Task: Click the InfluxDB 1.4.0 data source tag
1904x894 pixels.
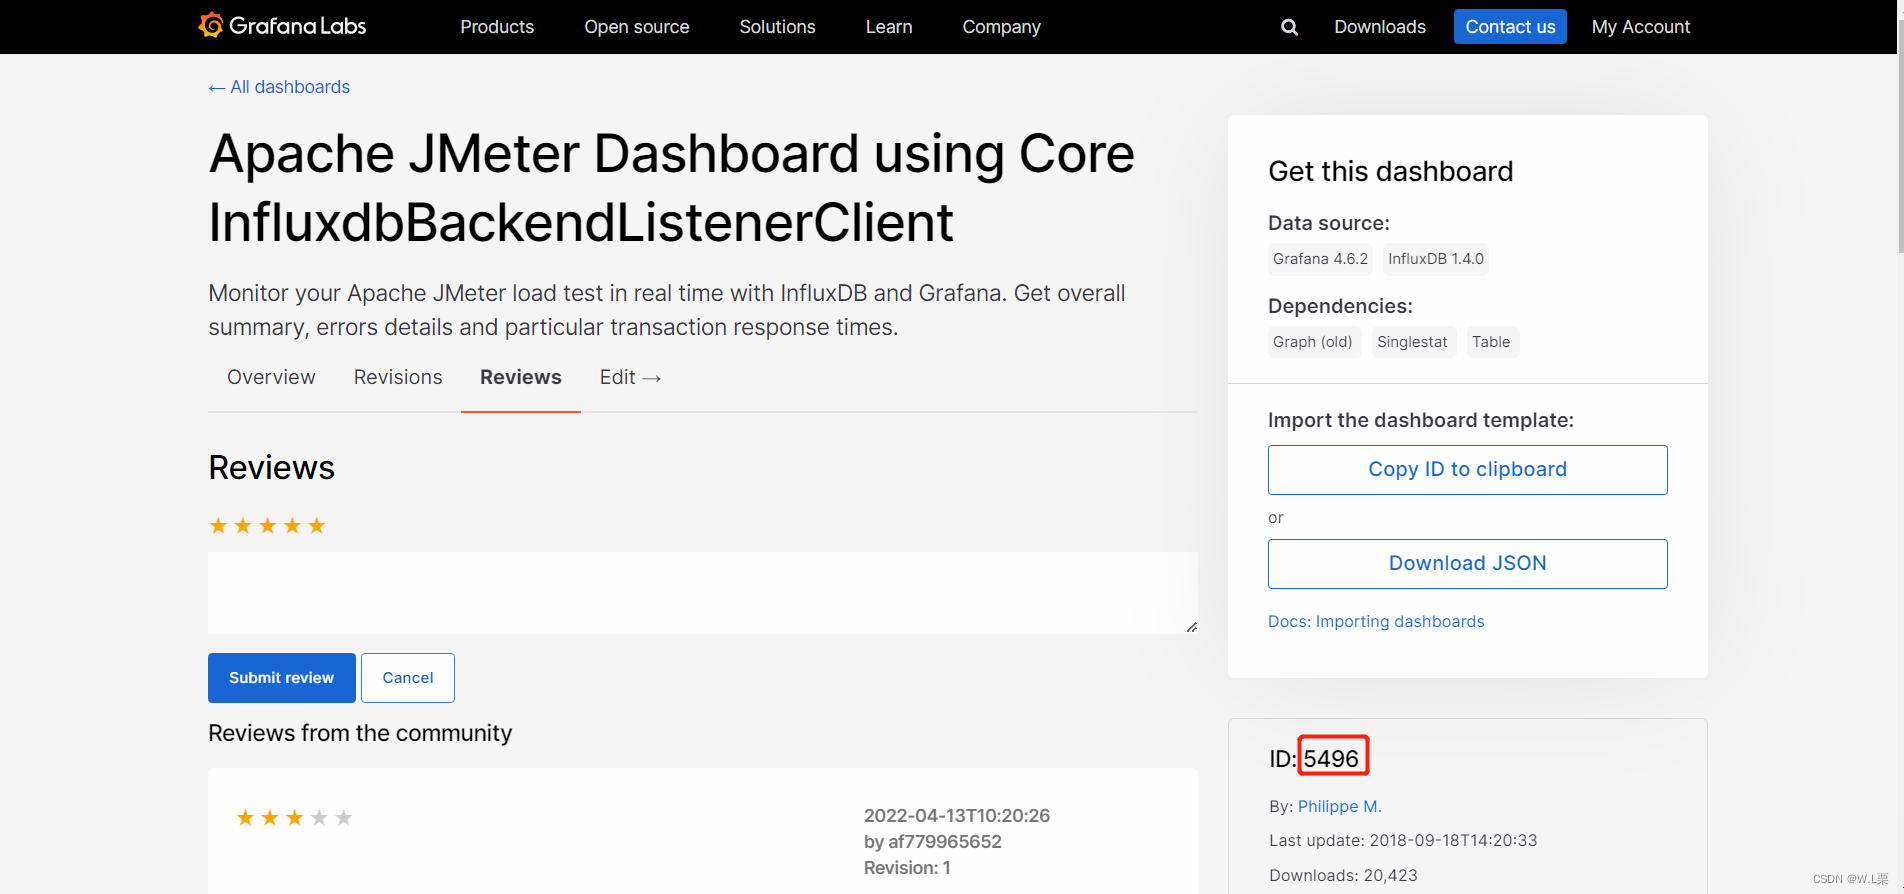Action: coord(1436,259)
